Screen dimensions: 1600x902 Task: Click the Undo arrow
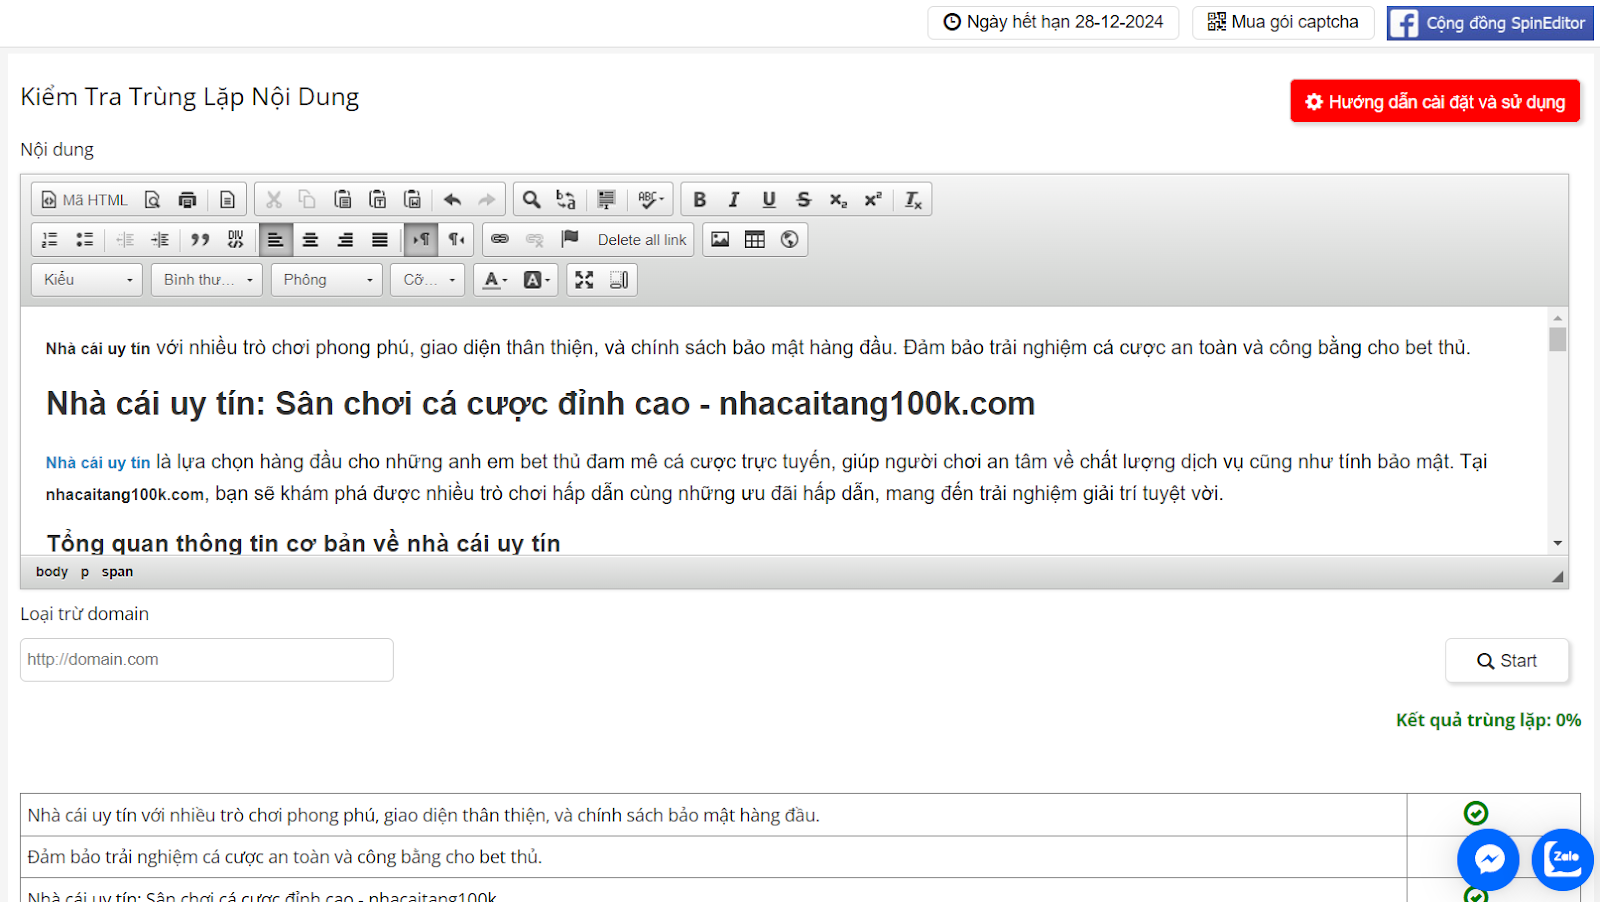pos(452,200)
